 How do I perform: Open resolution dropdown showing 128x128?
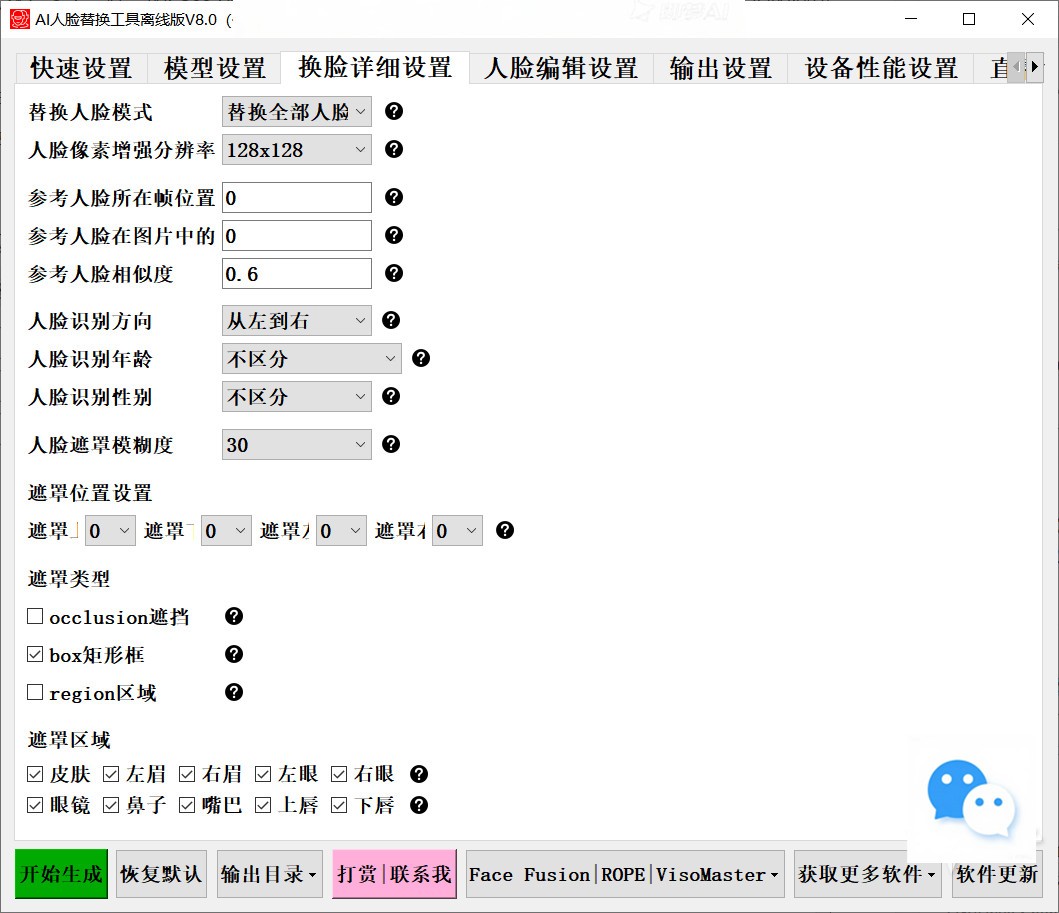pyautogui.click(x=296, y=150)
